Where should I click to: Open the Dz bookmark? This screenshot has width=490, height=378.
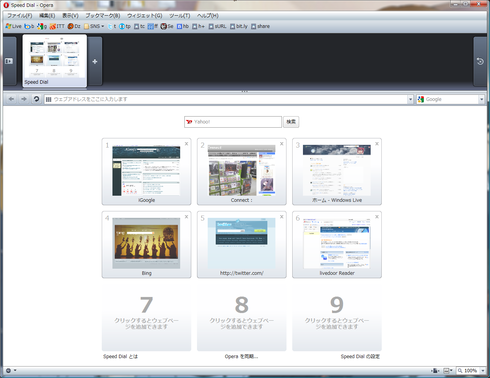74,26
